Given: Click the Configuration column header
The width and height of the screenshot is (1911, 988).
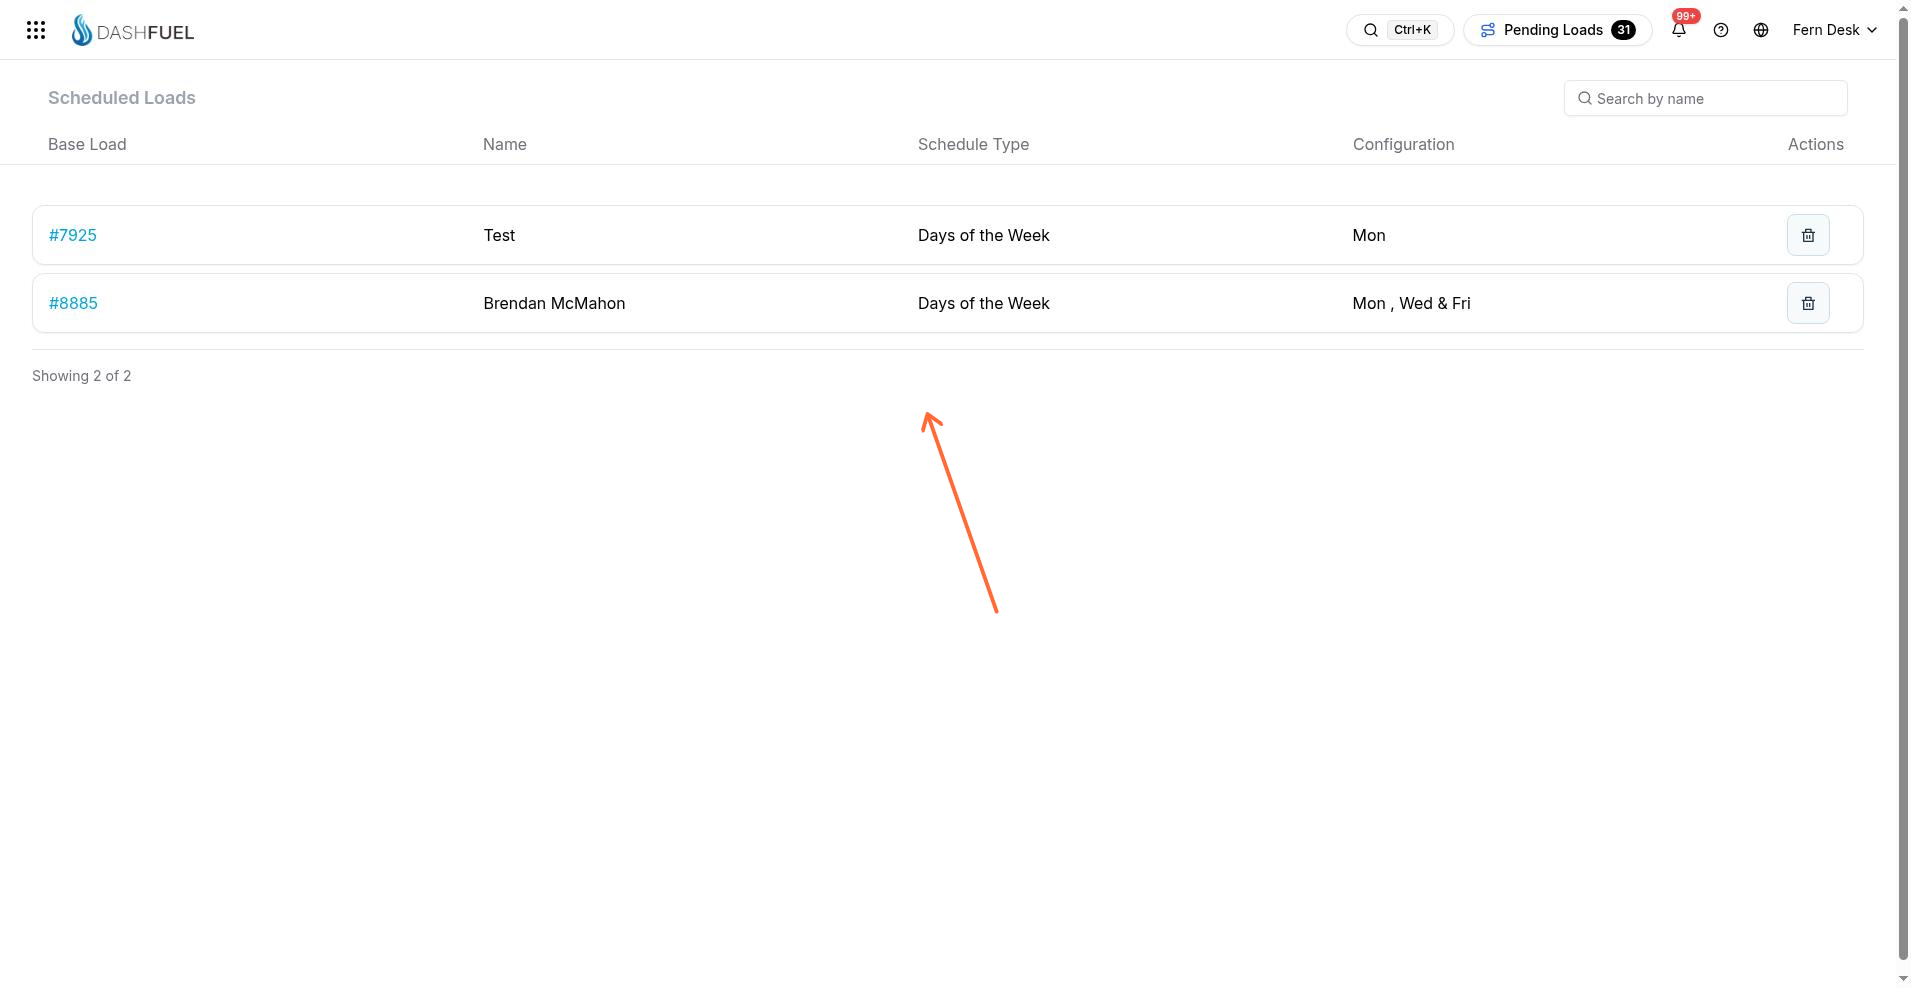Looking at the screenshot, I should click(1403, 144).
